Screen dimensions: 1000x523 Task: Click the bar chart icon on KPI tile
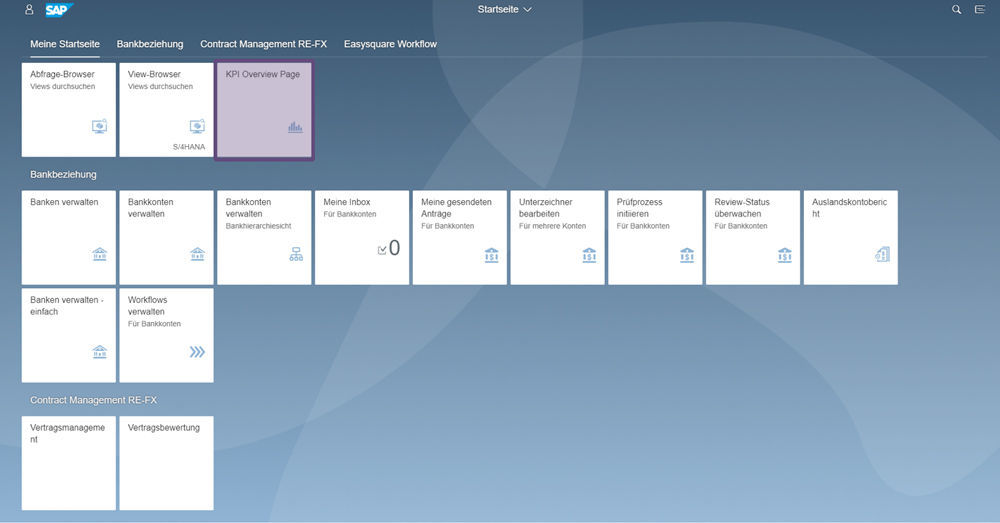pyautogui.click(x=295, y=127)
